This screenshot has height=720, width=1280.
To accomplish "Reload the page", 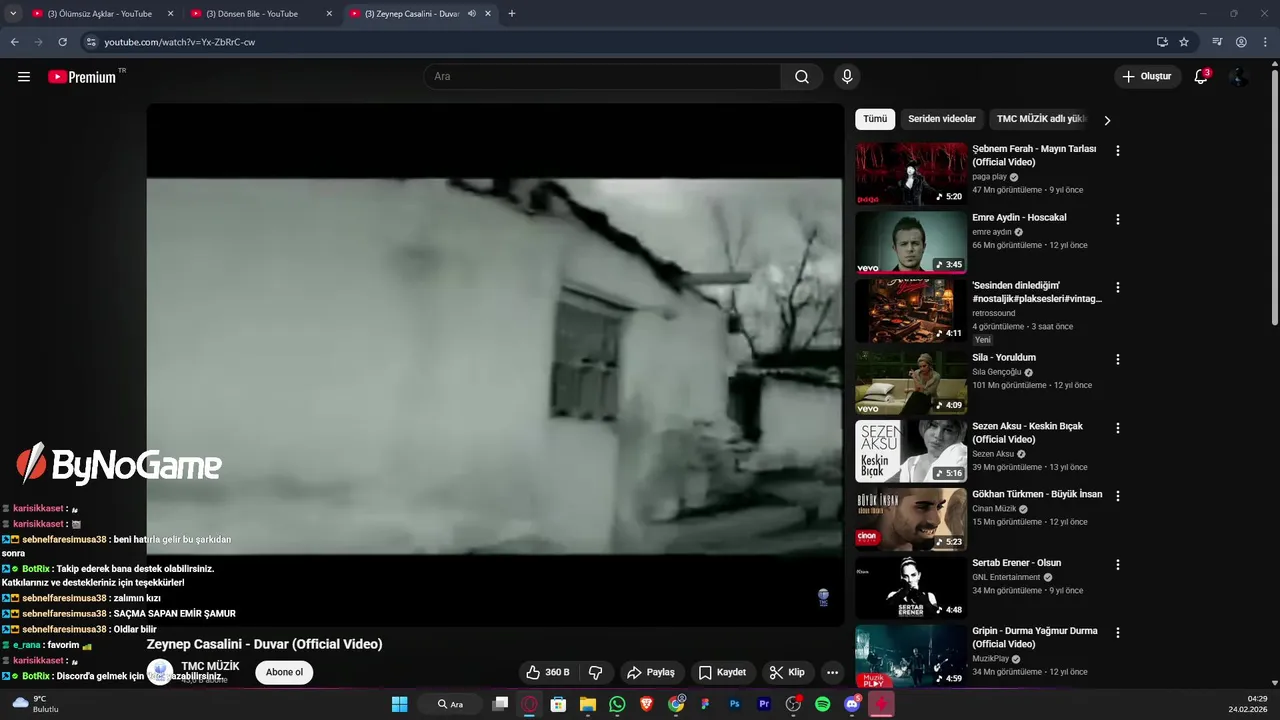I will coord(62,42).
